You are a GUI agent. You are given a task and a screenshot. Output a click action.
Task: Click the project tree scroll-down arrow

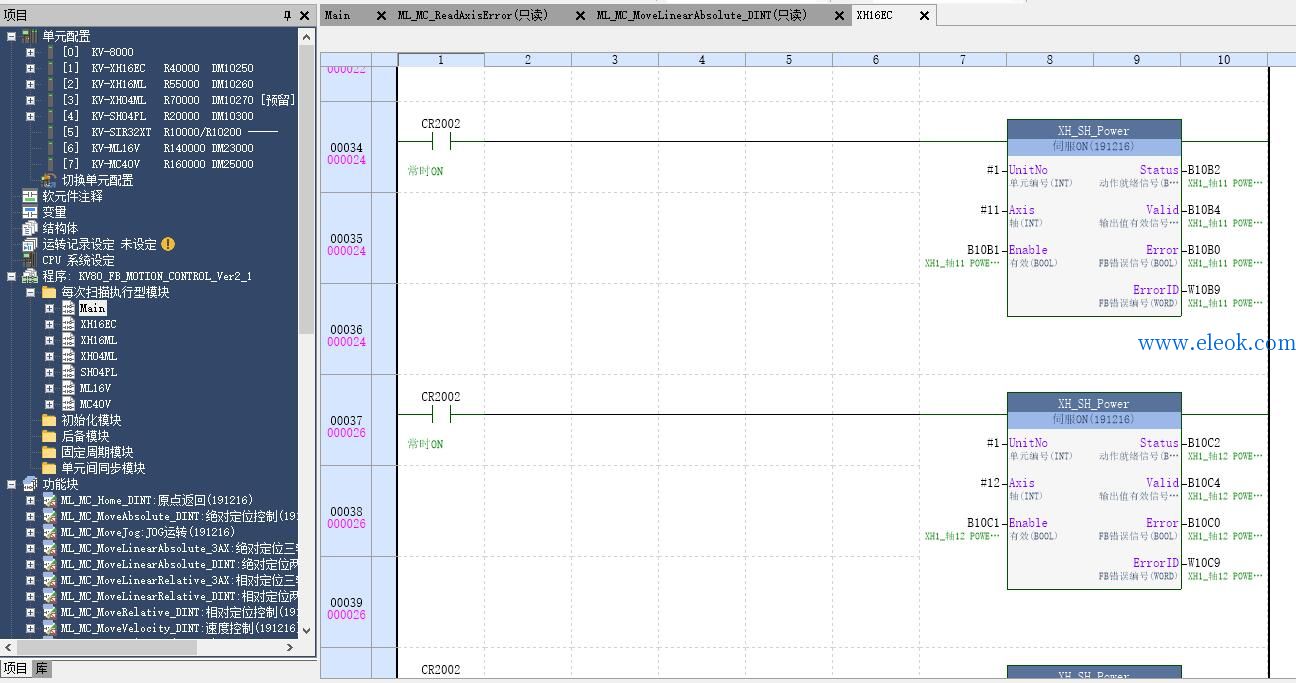306,630
